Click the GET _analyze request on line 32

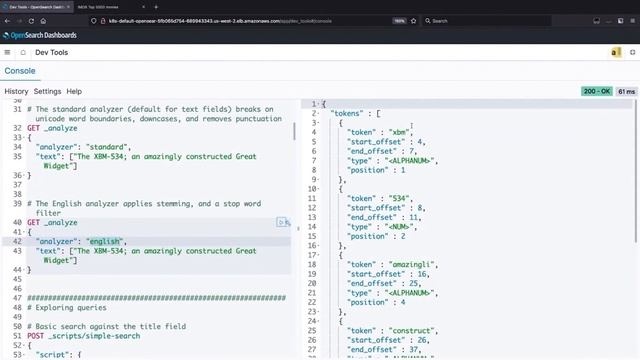point(52,128)
